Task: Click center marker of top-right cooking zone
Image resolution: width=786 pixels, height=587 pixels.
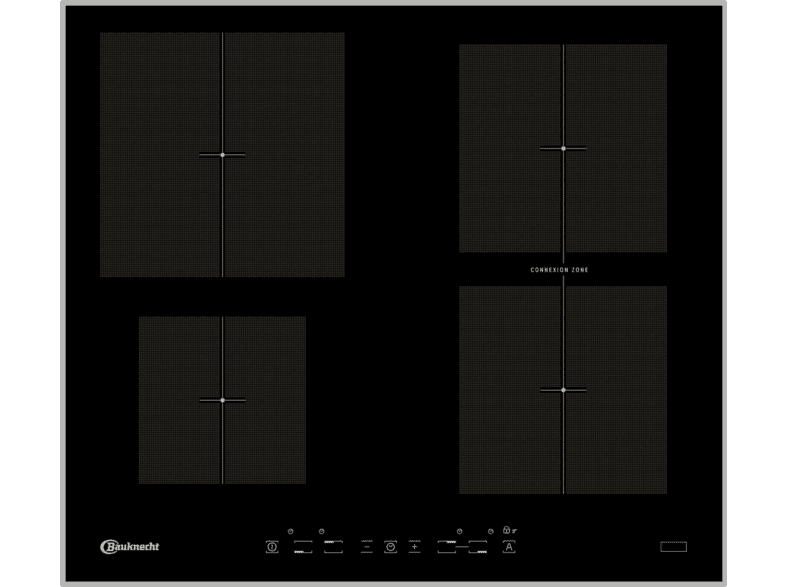Action: coord(563,148)
